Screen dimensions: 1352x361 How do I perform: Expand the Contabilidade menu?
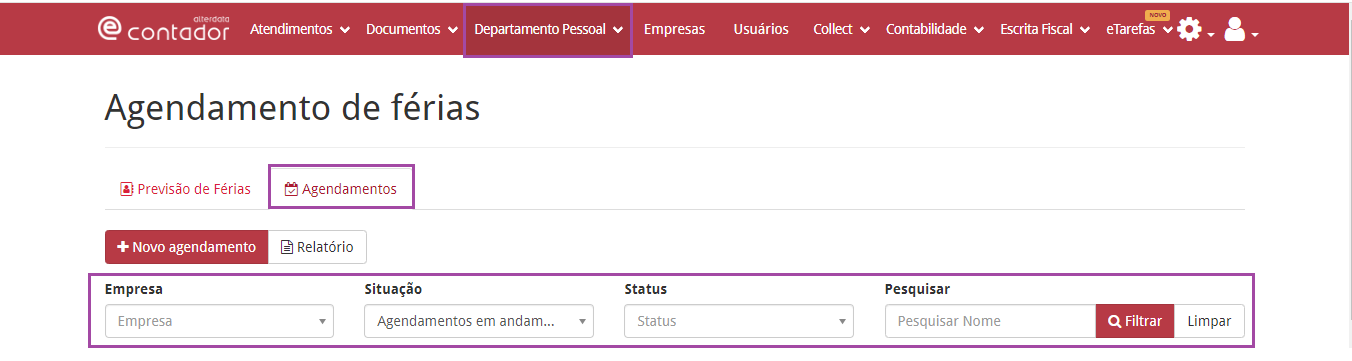click(x=935, y=30)
